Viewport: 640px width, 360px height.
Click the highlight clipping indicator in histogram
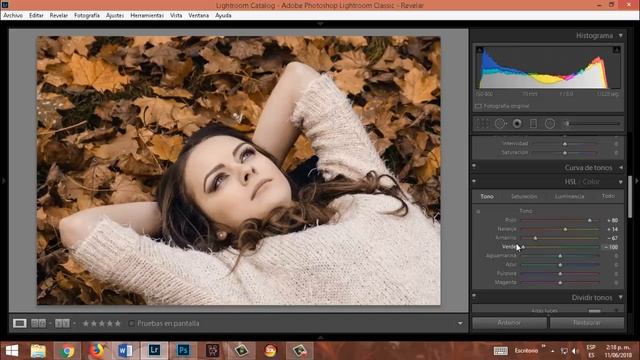pos(616,50)
